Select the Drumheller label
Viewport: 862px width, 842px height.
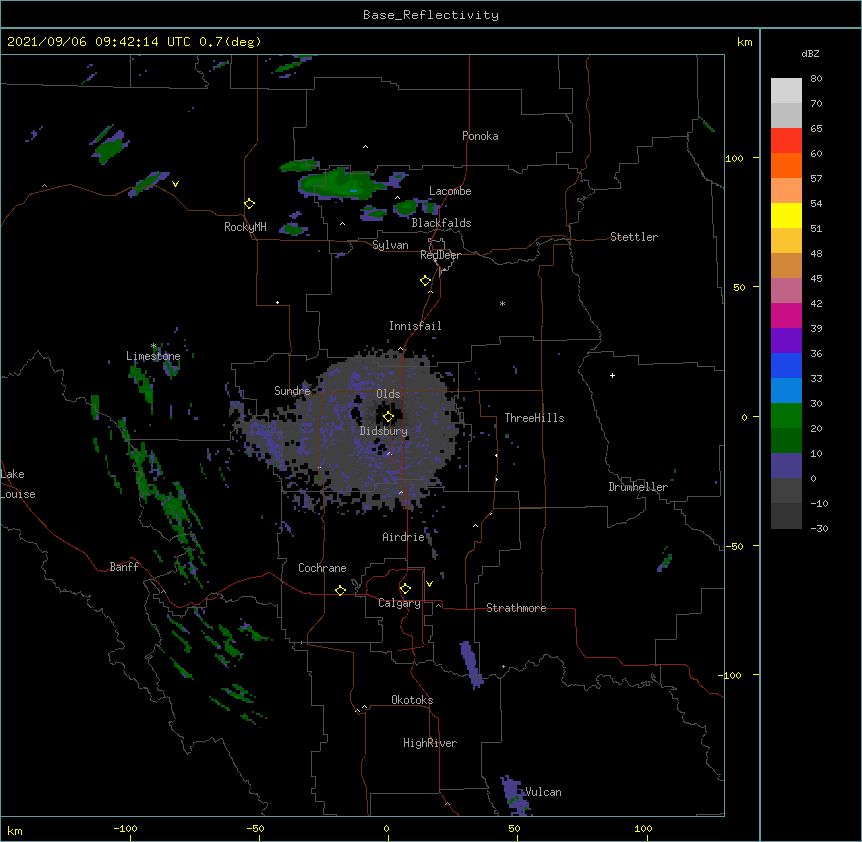(638, 487)
